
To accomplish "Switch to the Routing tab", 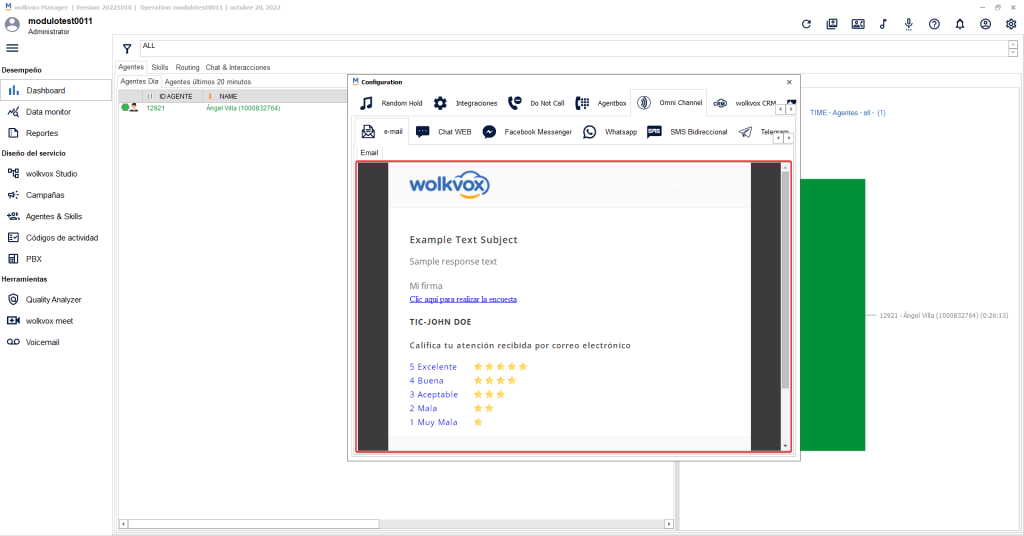I will tap(187, 67).
